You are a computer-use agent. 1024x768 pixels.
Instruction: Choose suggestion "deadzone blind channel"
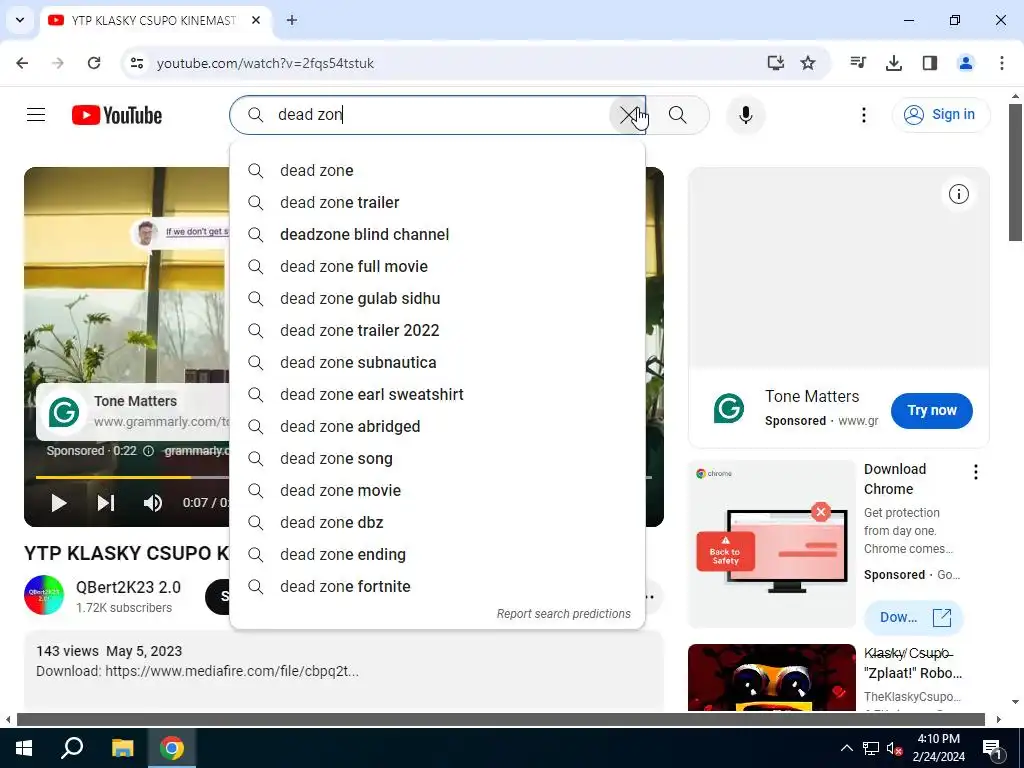point(438,234)
